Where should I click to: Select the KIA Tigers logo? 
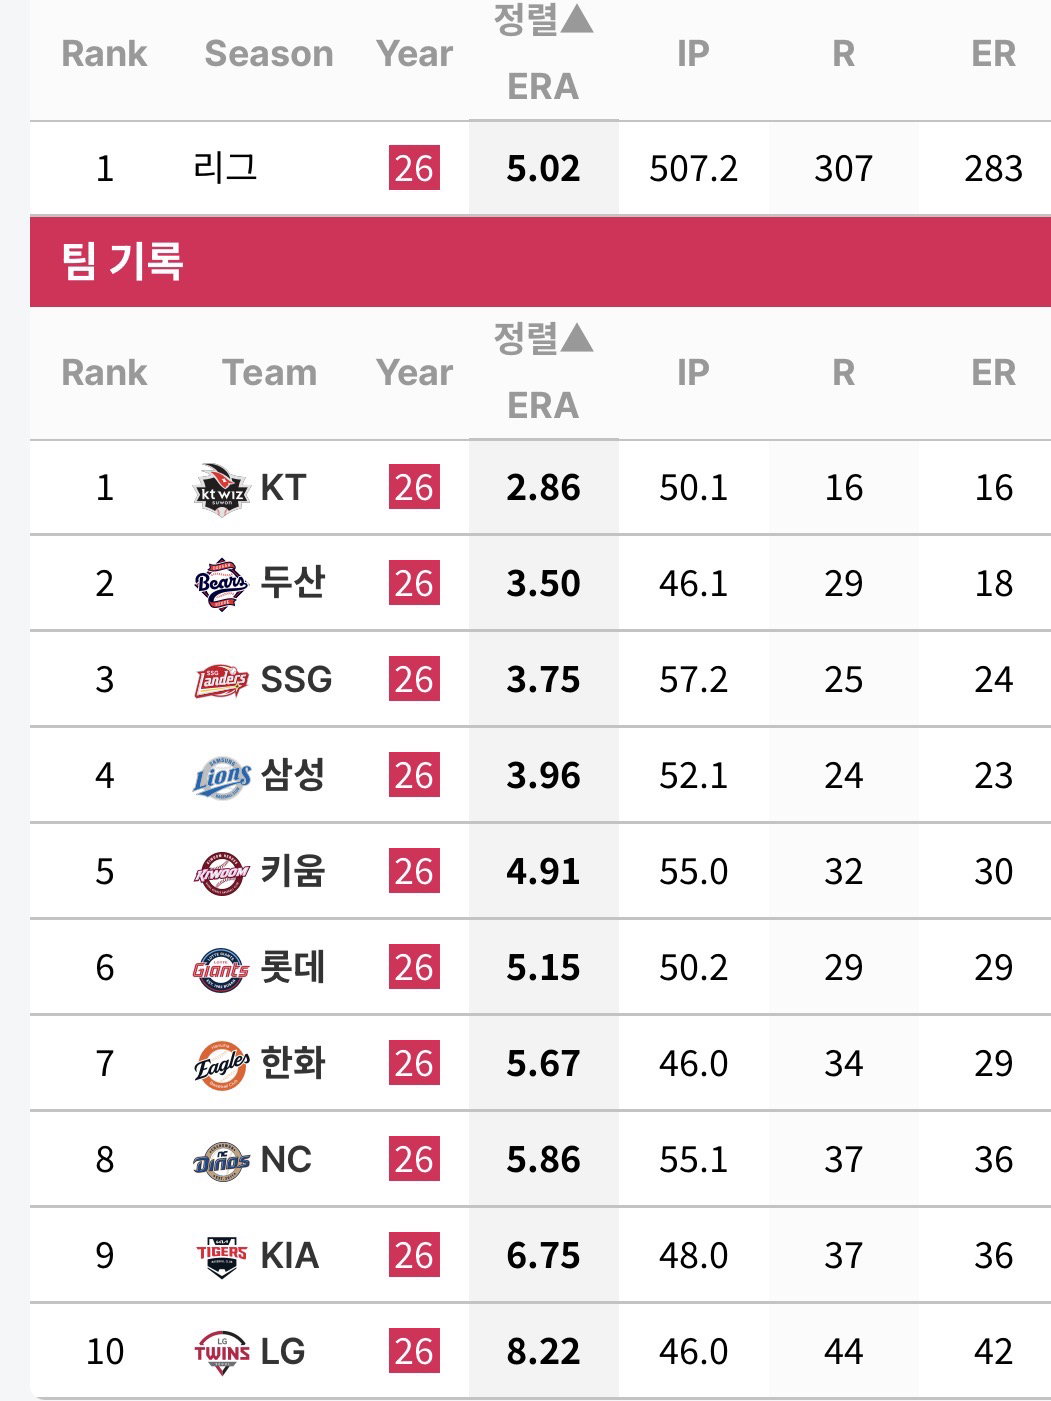pyautogui.click(x=221, y=1256)
